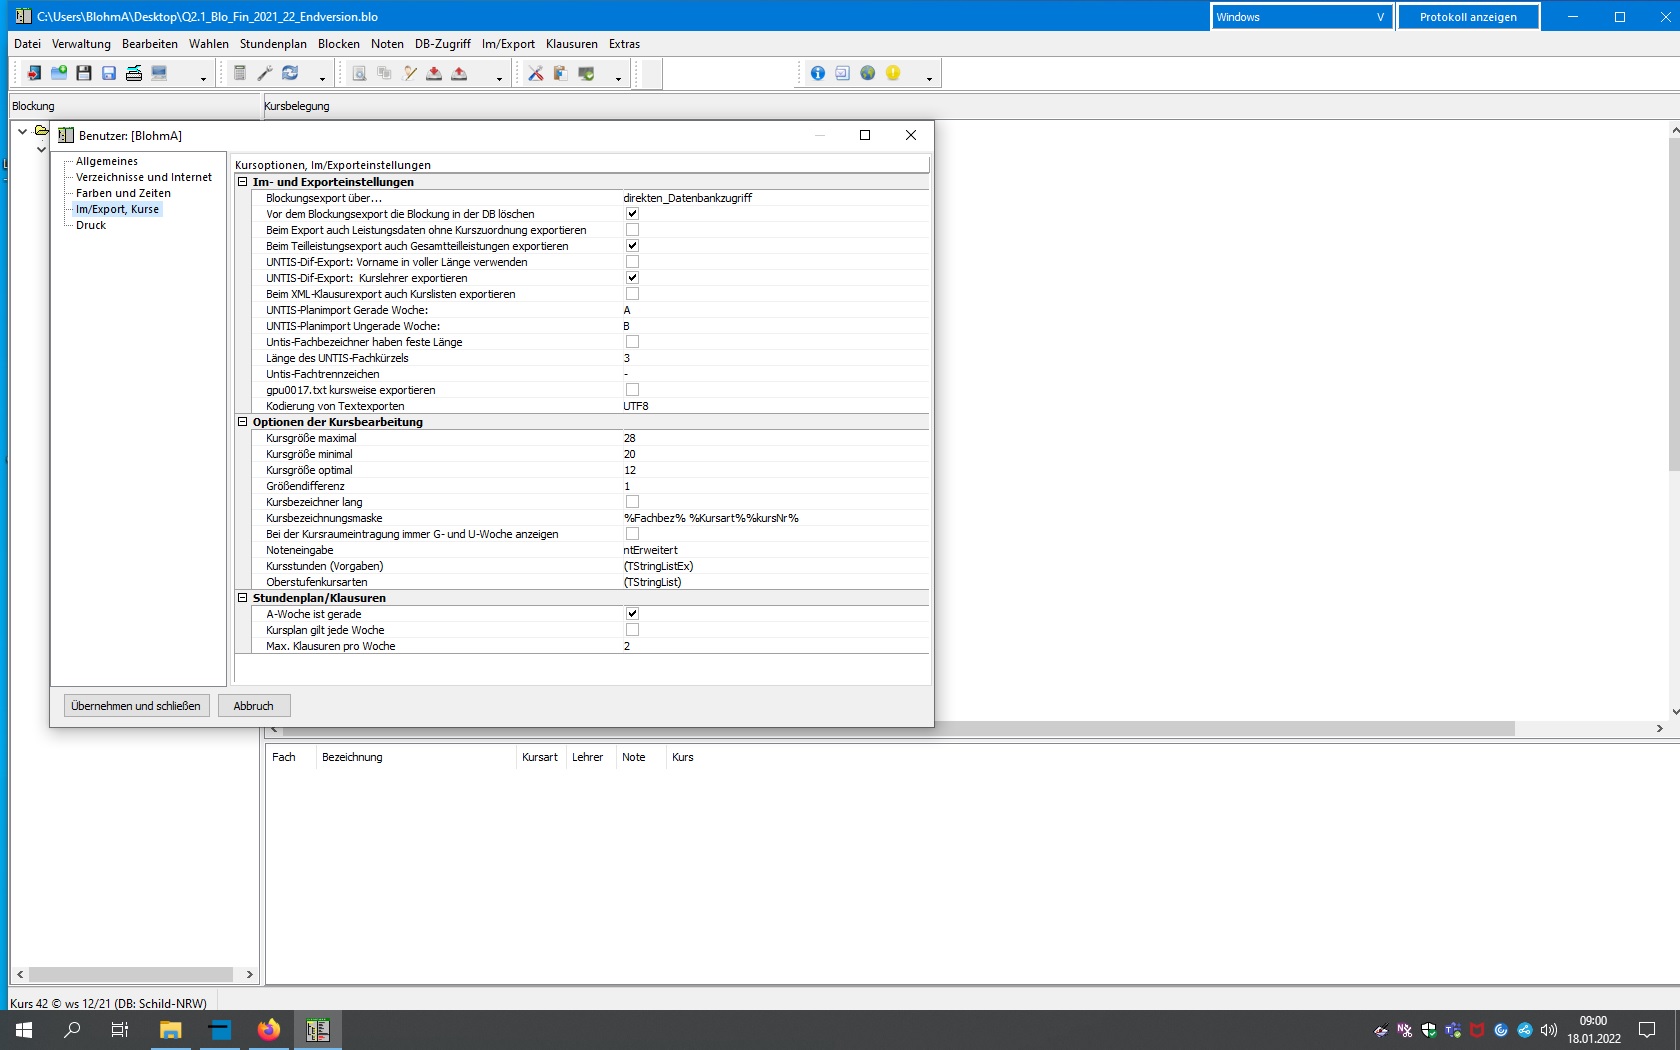Select 'Farben und Zeiten' settings page
The height and width of the screenshot is (1050, 1680).
click(123, 193)
